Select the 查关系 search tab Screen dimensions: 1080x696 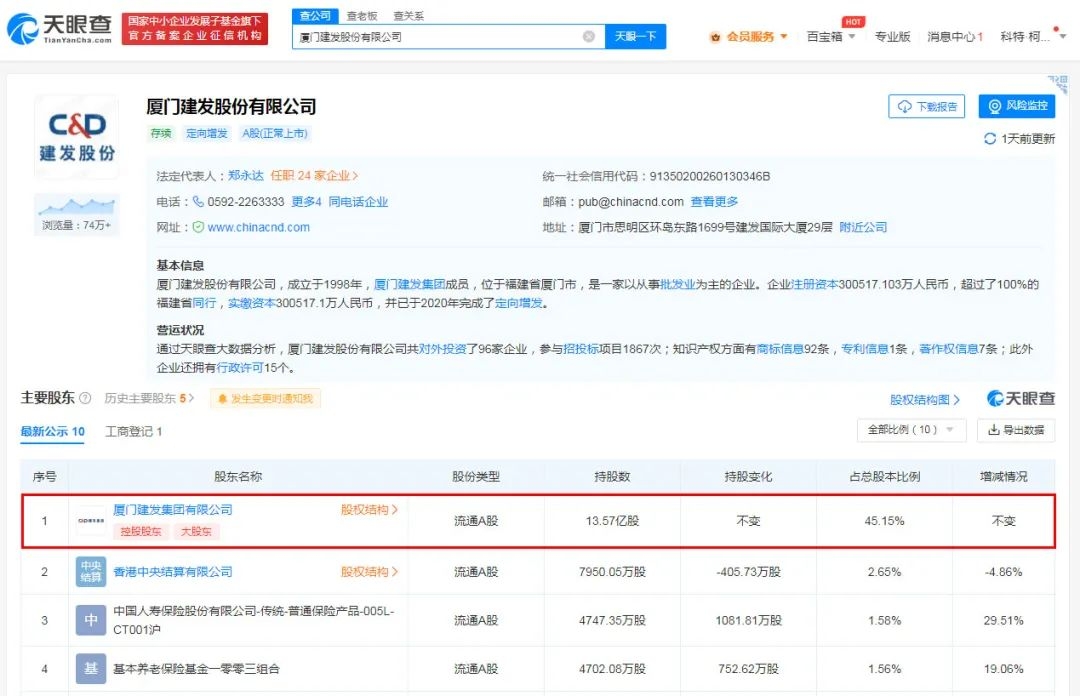tap(408, 16)
